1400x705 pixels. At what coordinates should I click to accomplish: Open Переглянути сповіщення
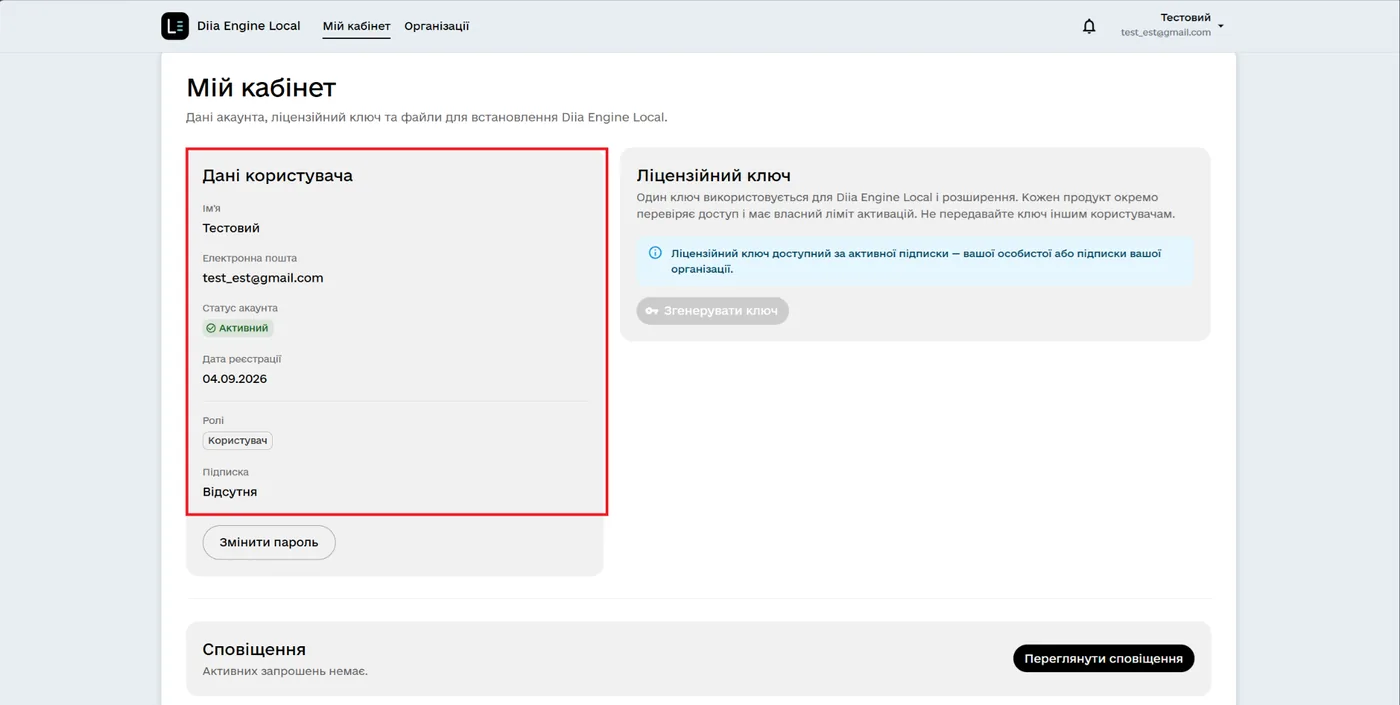(x=1103, y=658)
